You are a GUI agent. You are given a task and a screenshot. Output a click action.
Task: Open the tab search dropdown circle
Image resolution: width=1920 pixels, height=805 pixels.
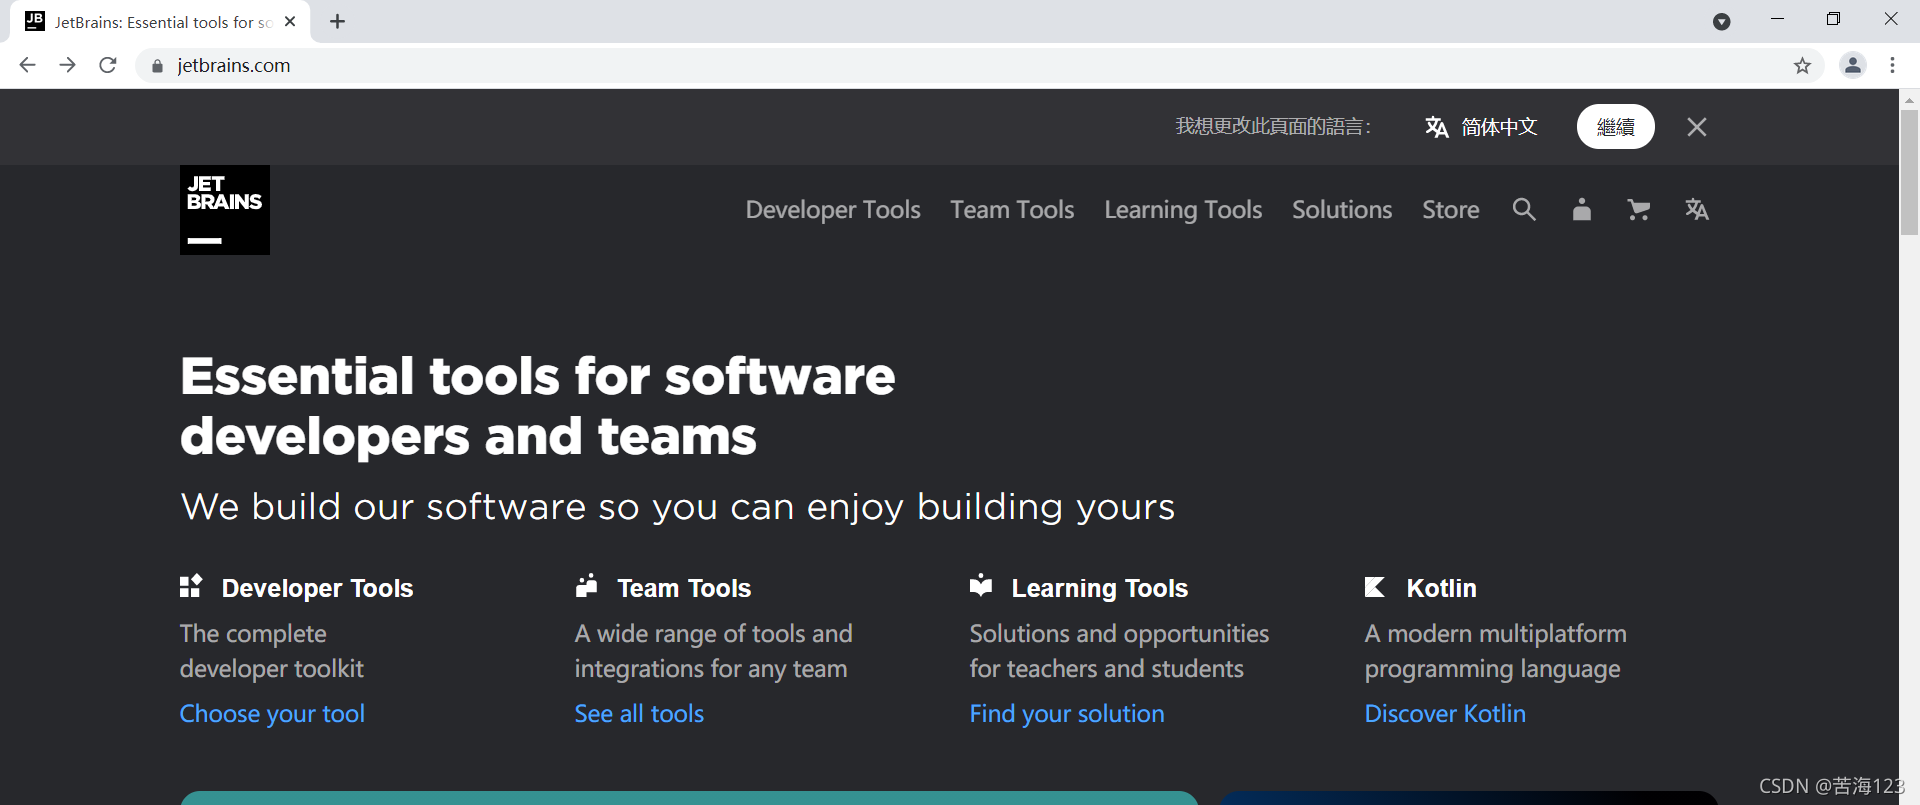1721,22
